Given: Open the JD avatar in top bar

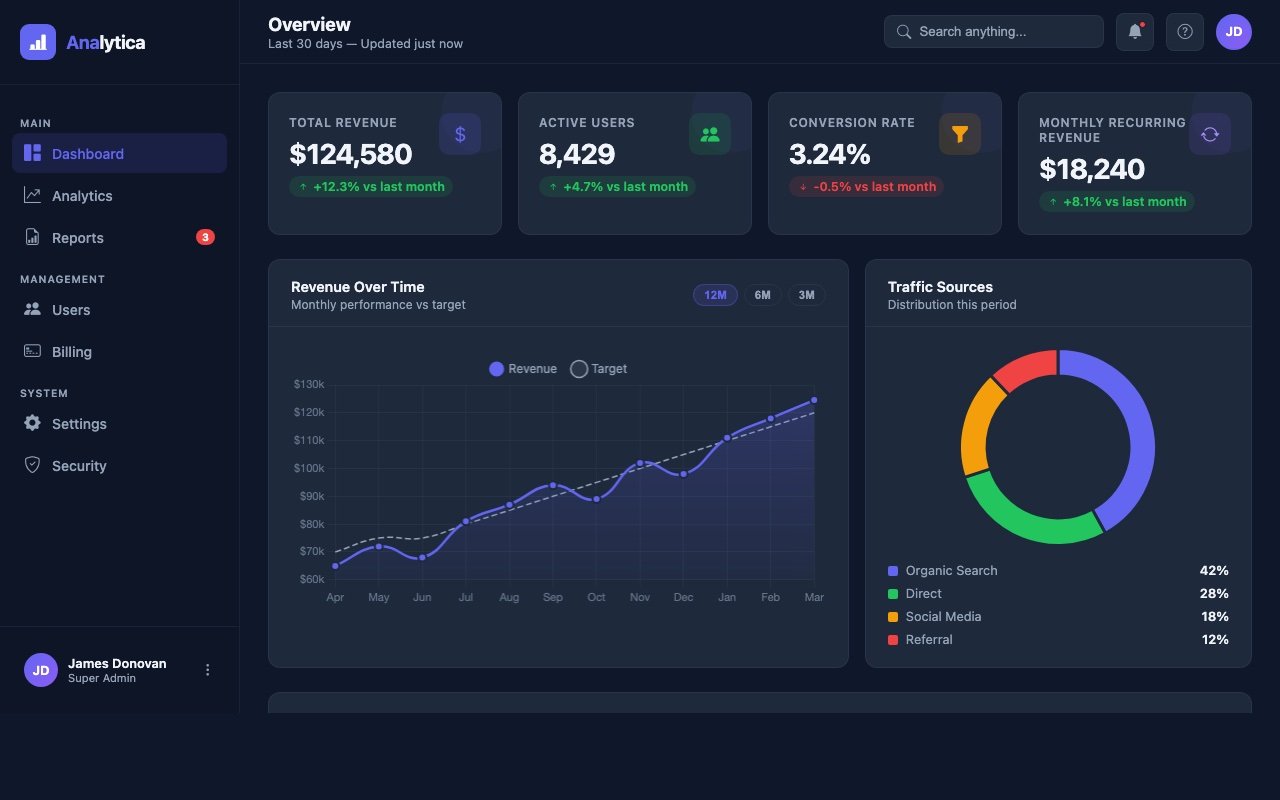Looking at the screenshot, I should point(1233,32).
